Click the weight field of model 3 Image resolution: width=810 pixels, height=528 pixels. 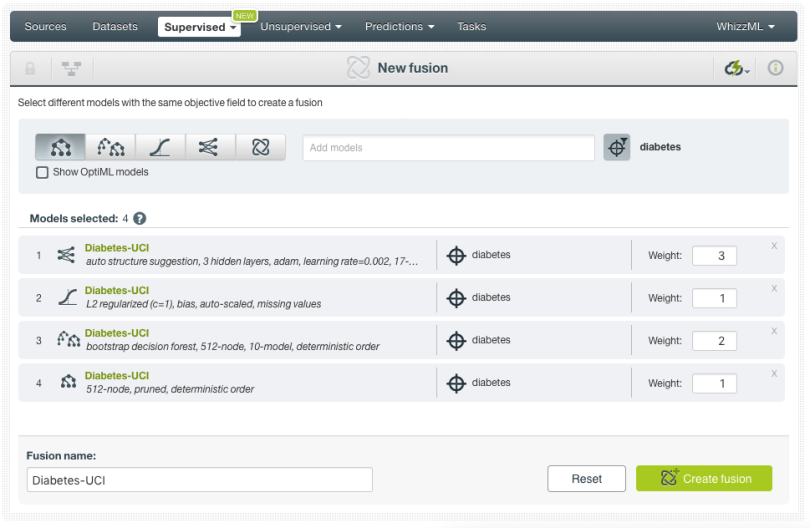(x=714, y=341)
